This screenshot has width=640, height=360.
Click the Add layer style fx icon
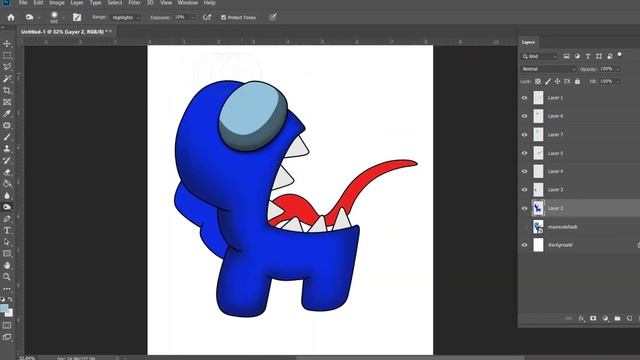[x=581, y=318]
